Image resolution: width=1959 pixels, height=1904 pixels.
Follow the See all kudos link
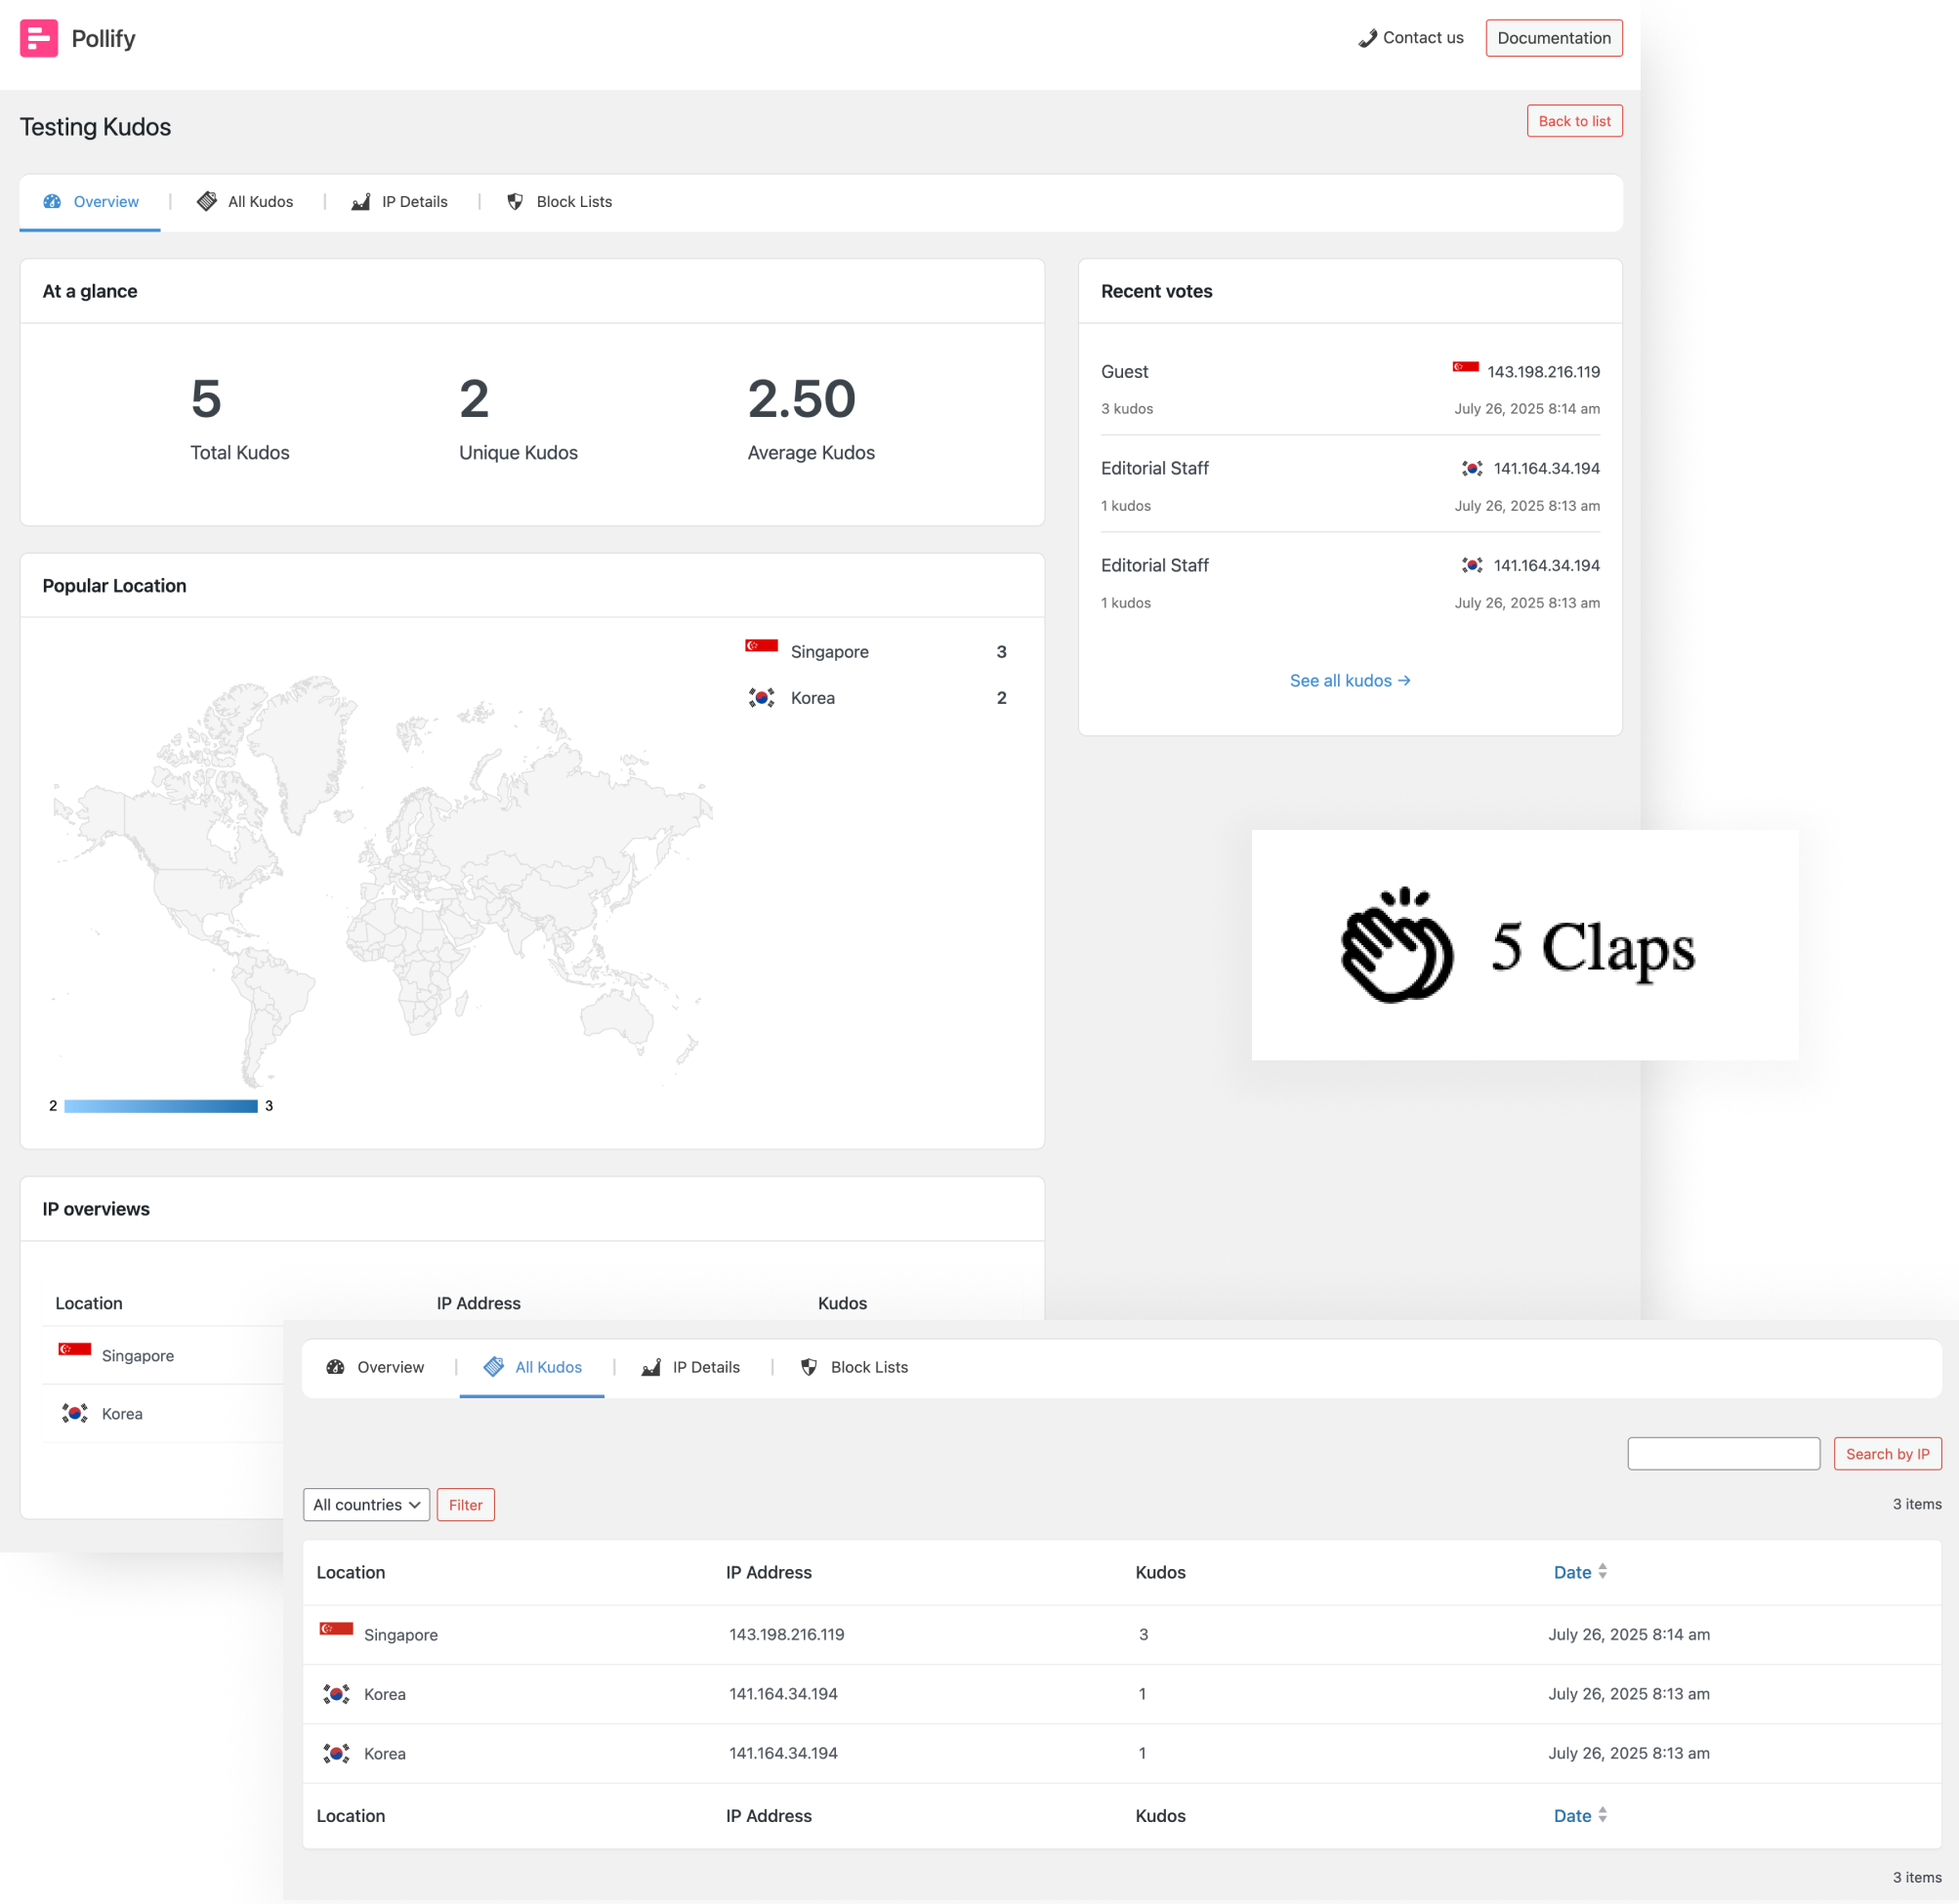[1349, 681]
